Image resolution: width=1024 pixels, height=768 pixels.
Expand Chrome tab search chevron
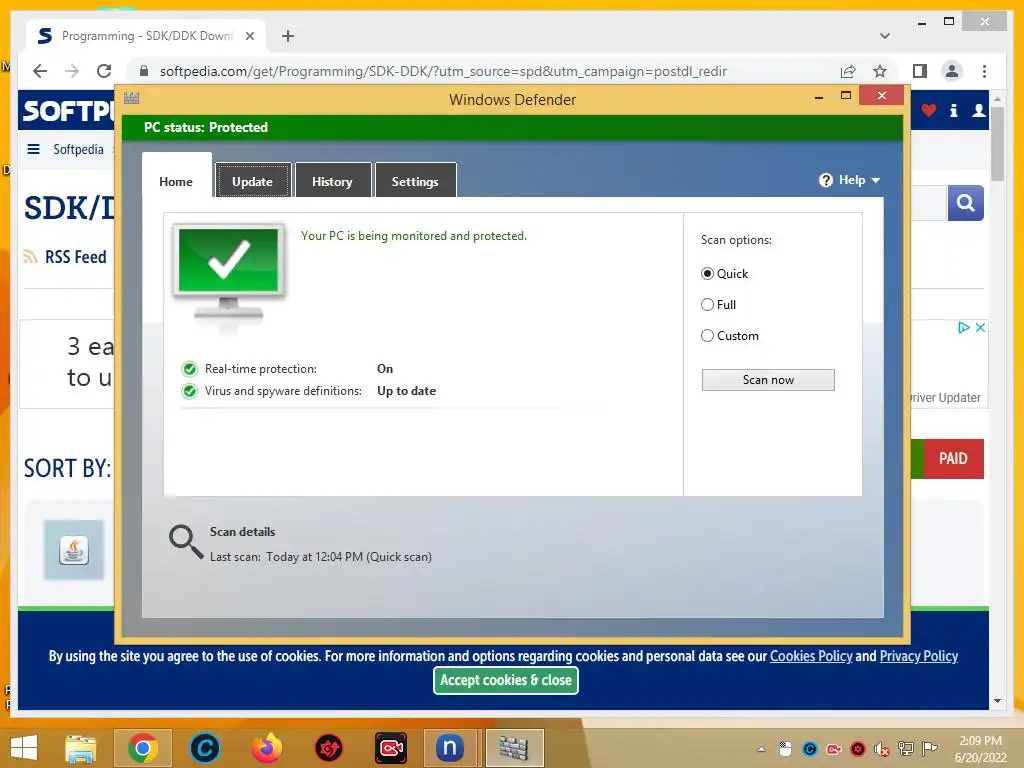[885, 36]
